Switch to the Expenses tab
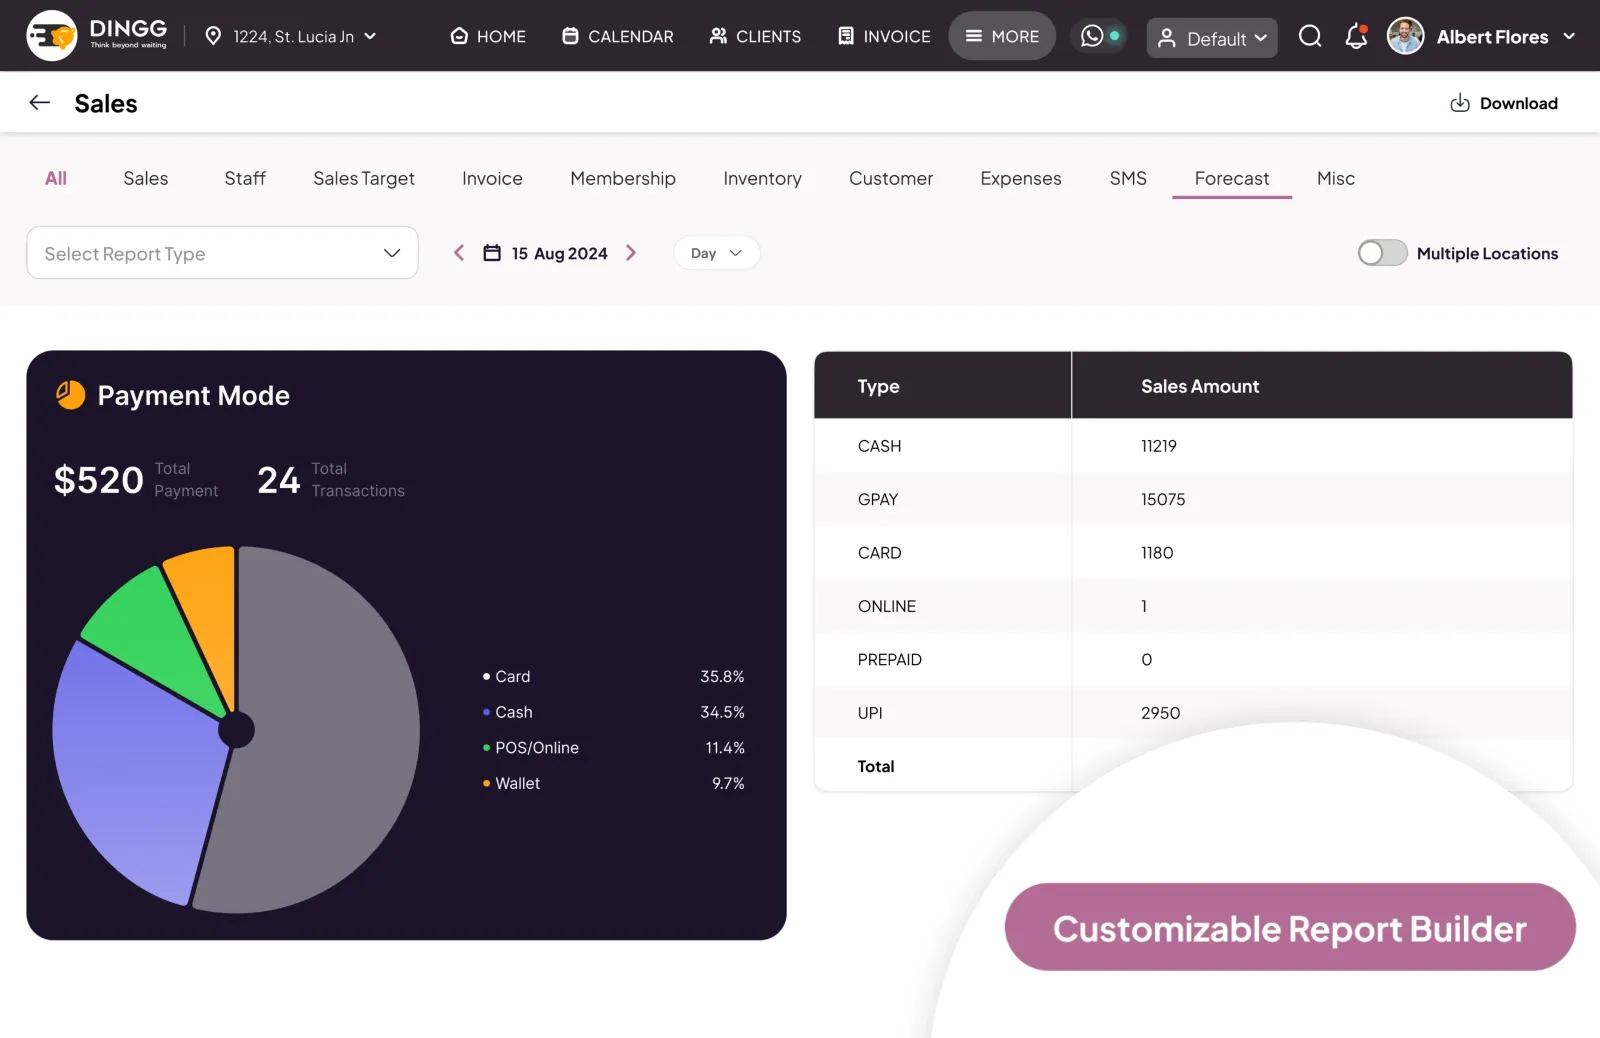Viewport: 1600px width, 1038px height. 1021,178
